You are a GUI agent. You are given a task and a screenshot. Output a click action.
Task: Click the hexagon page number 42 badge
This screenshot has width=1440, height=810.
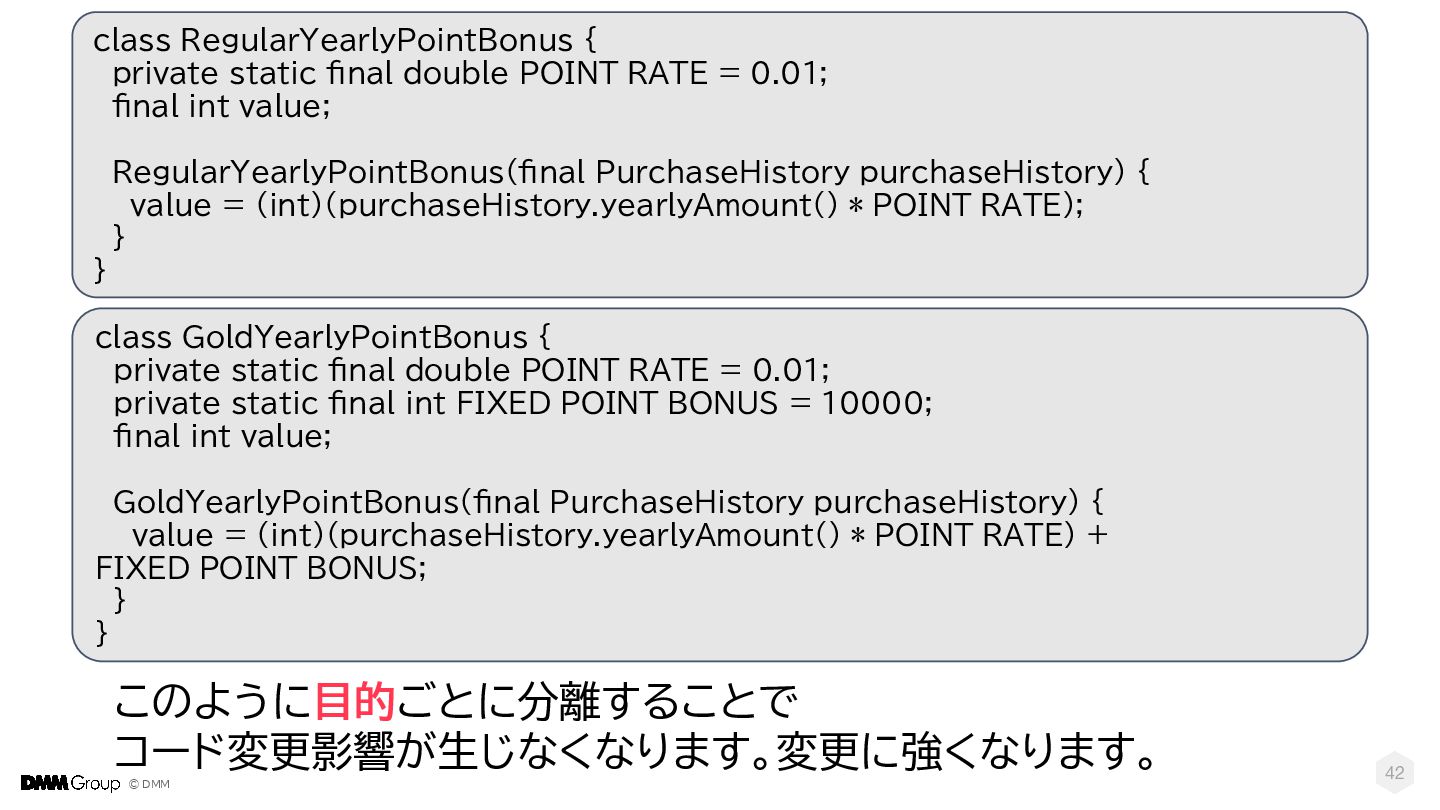(1394, 773)
